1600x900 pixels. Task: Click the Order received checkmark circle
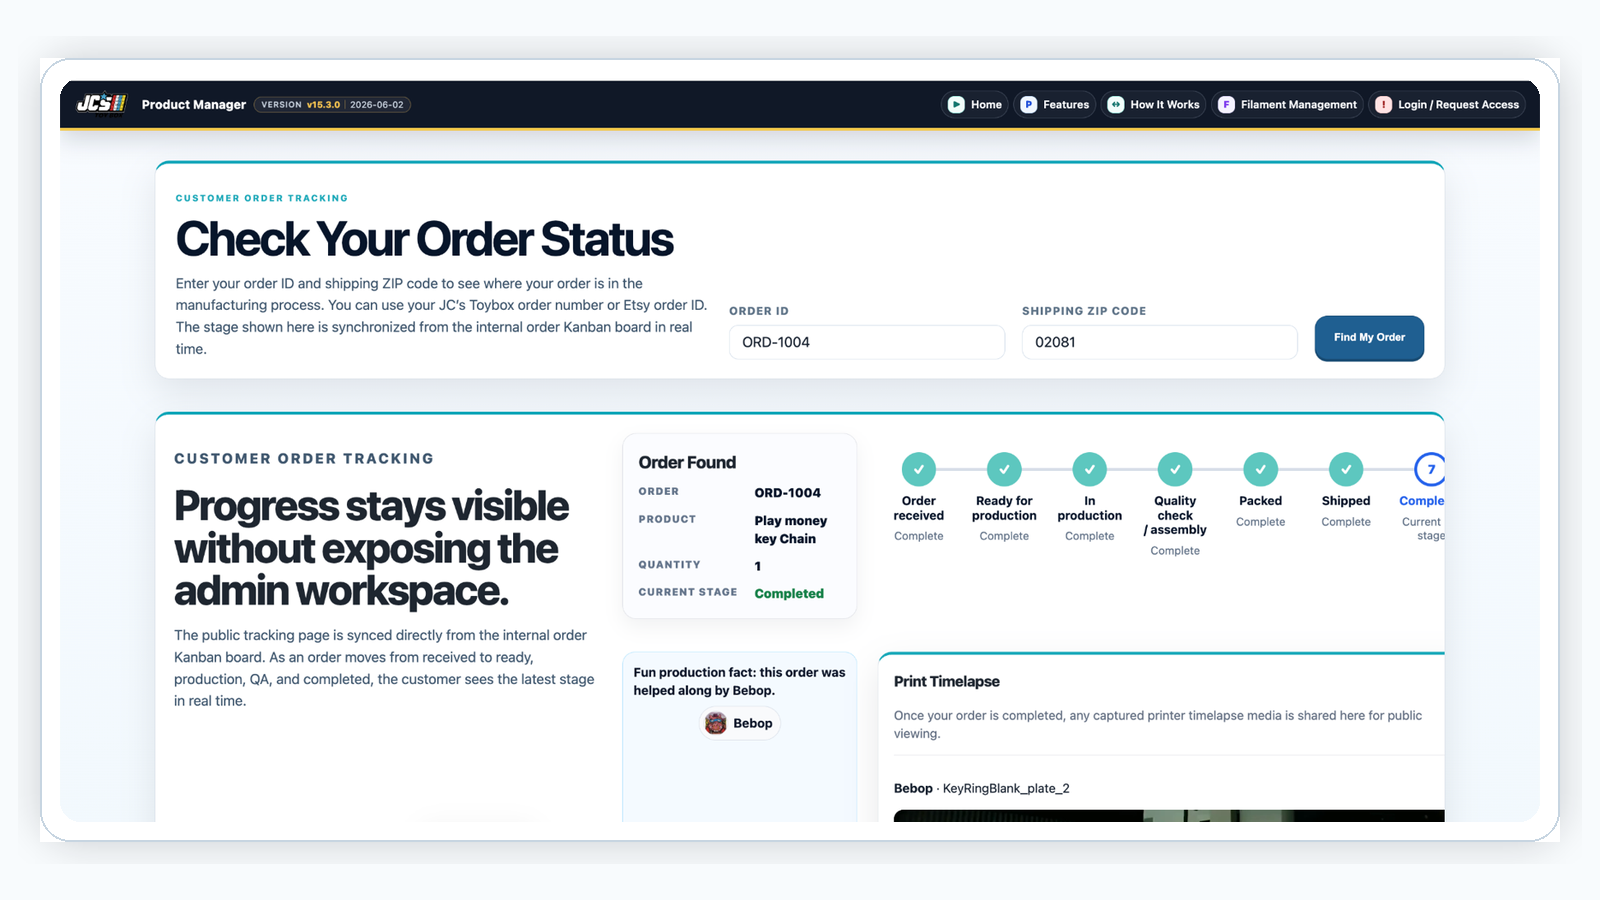[x=919, y=469]
